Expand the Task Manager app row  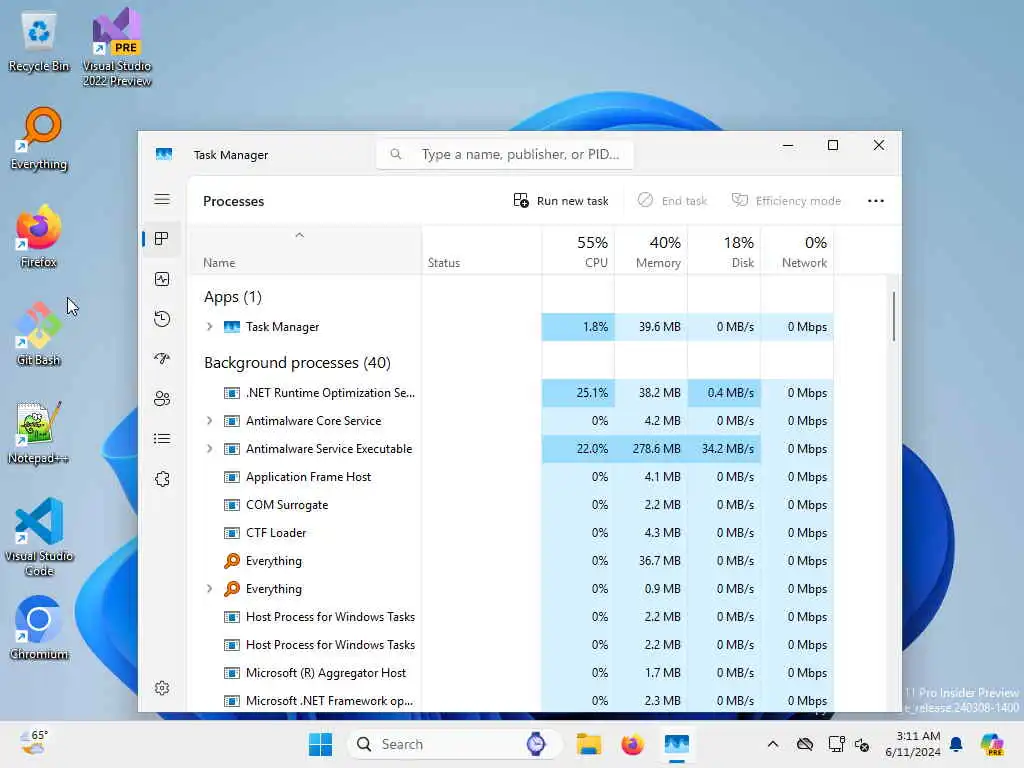pyautogui.click(x=210, y=327)
